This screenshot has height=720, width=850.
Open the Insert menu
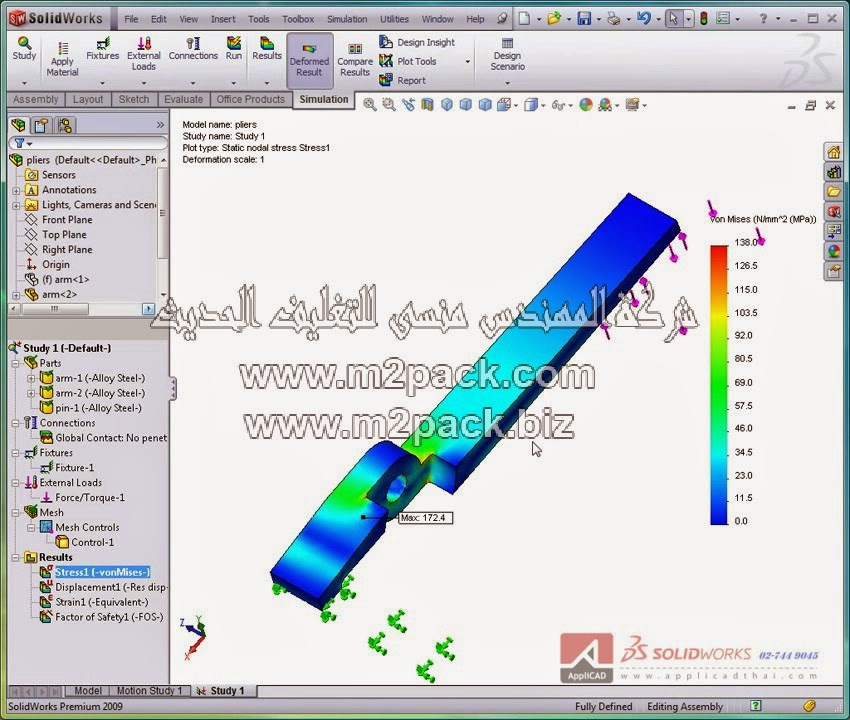(223, 19)
